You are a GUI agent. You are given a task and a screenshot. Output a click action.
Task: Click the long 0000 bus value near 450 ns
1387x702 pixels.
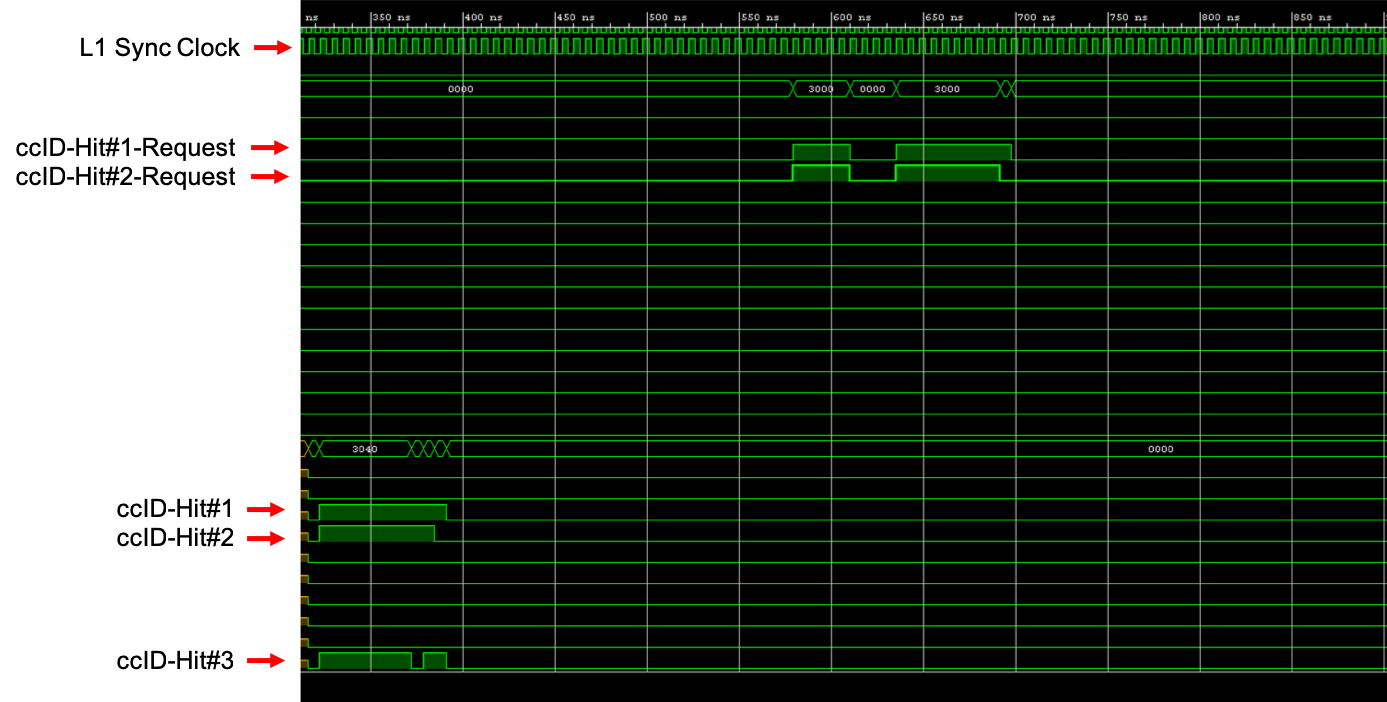pos(460,89)
